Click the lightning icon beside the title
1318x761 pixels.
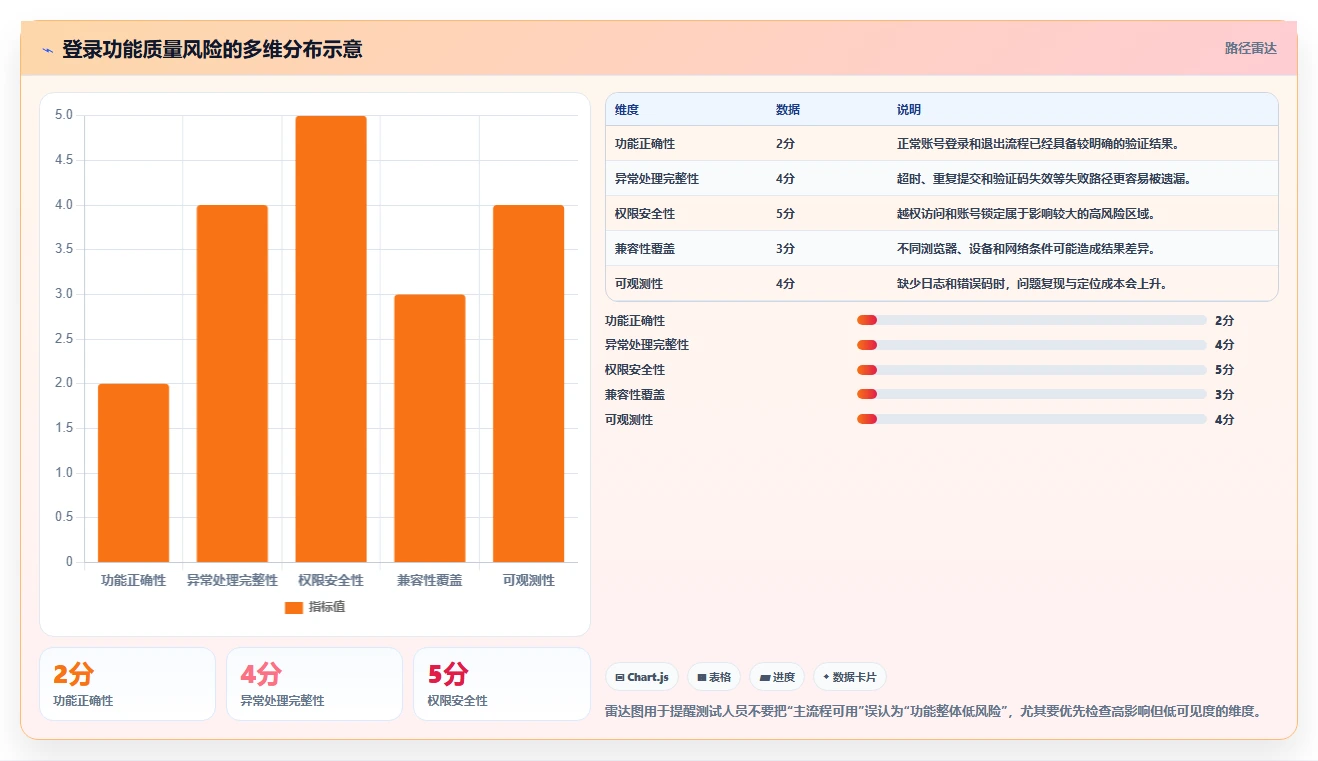pyautogui.click(x=48, y=49)
